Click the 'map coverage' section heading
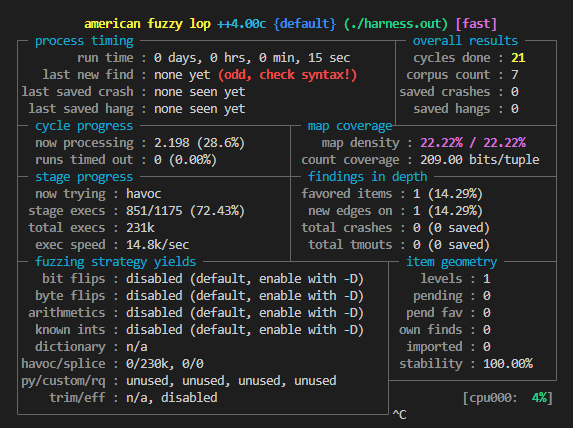 pos(350,126)
